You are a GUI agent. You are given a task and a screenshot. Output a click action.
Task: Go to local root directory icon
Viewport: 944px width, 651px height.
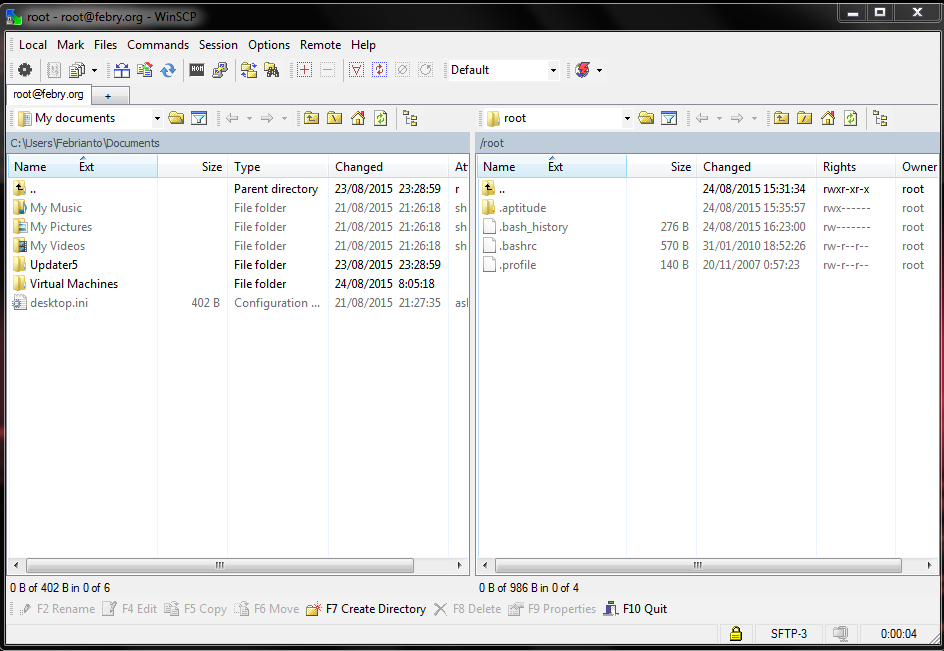click(x=334, y=118)
